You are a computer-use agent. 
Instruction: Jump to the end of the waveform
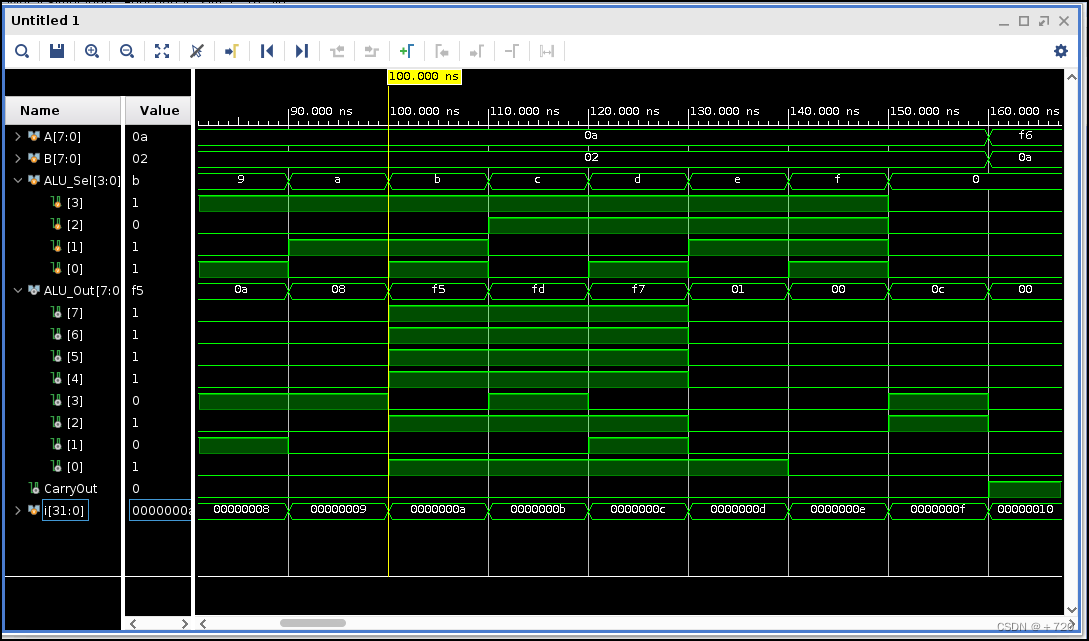tap(302, 51)
